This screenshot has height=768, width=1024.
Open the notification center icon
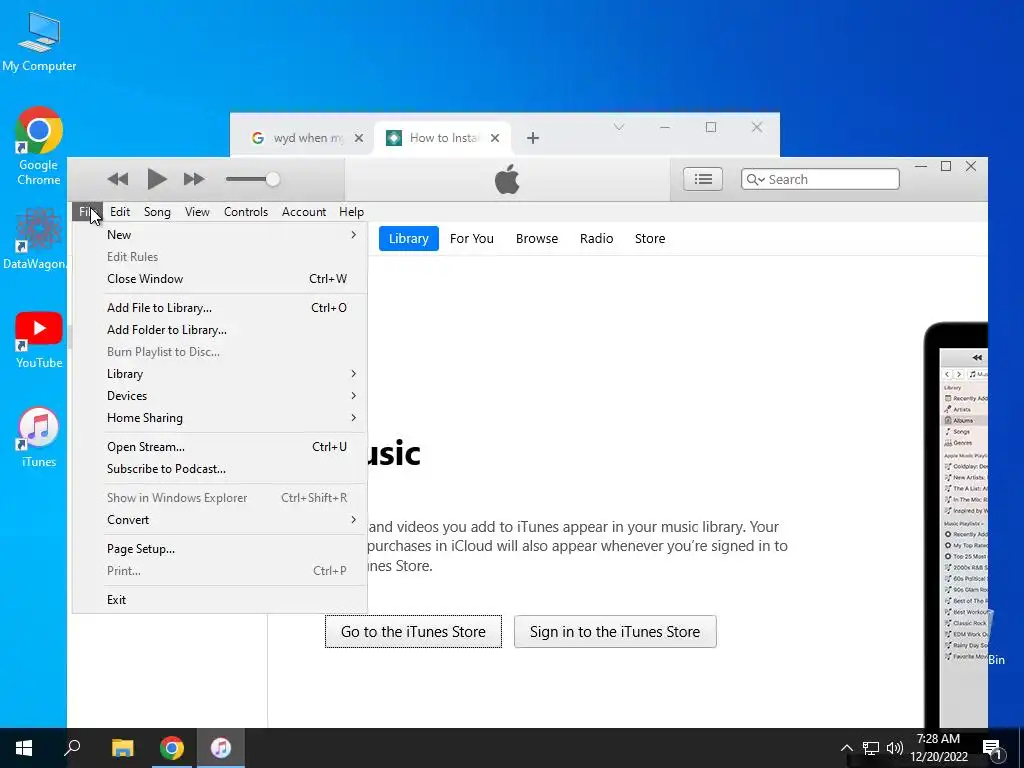click(x=992, y=749)
